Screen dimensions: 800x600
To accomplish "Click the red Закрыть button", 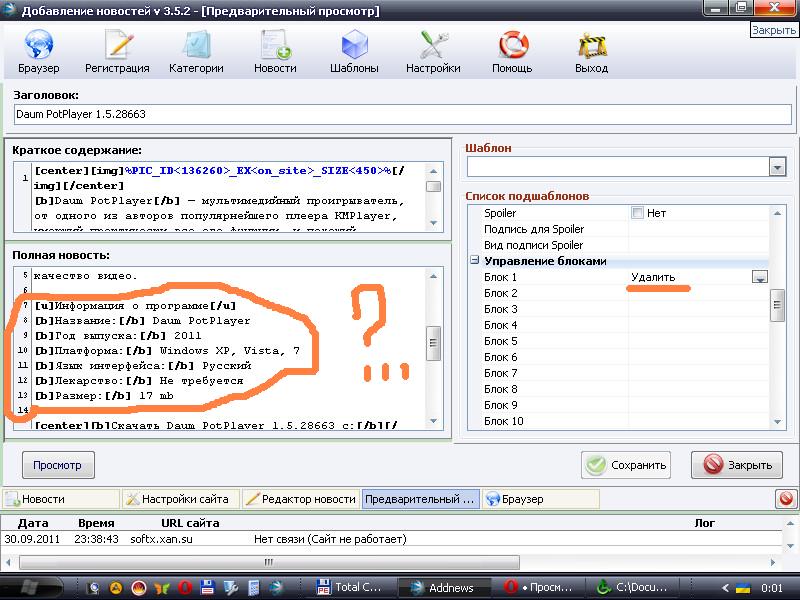I will pos(737,465).
